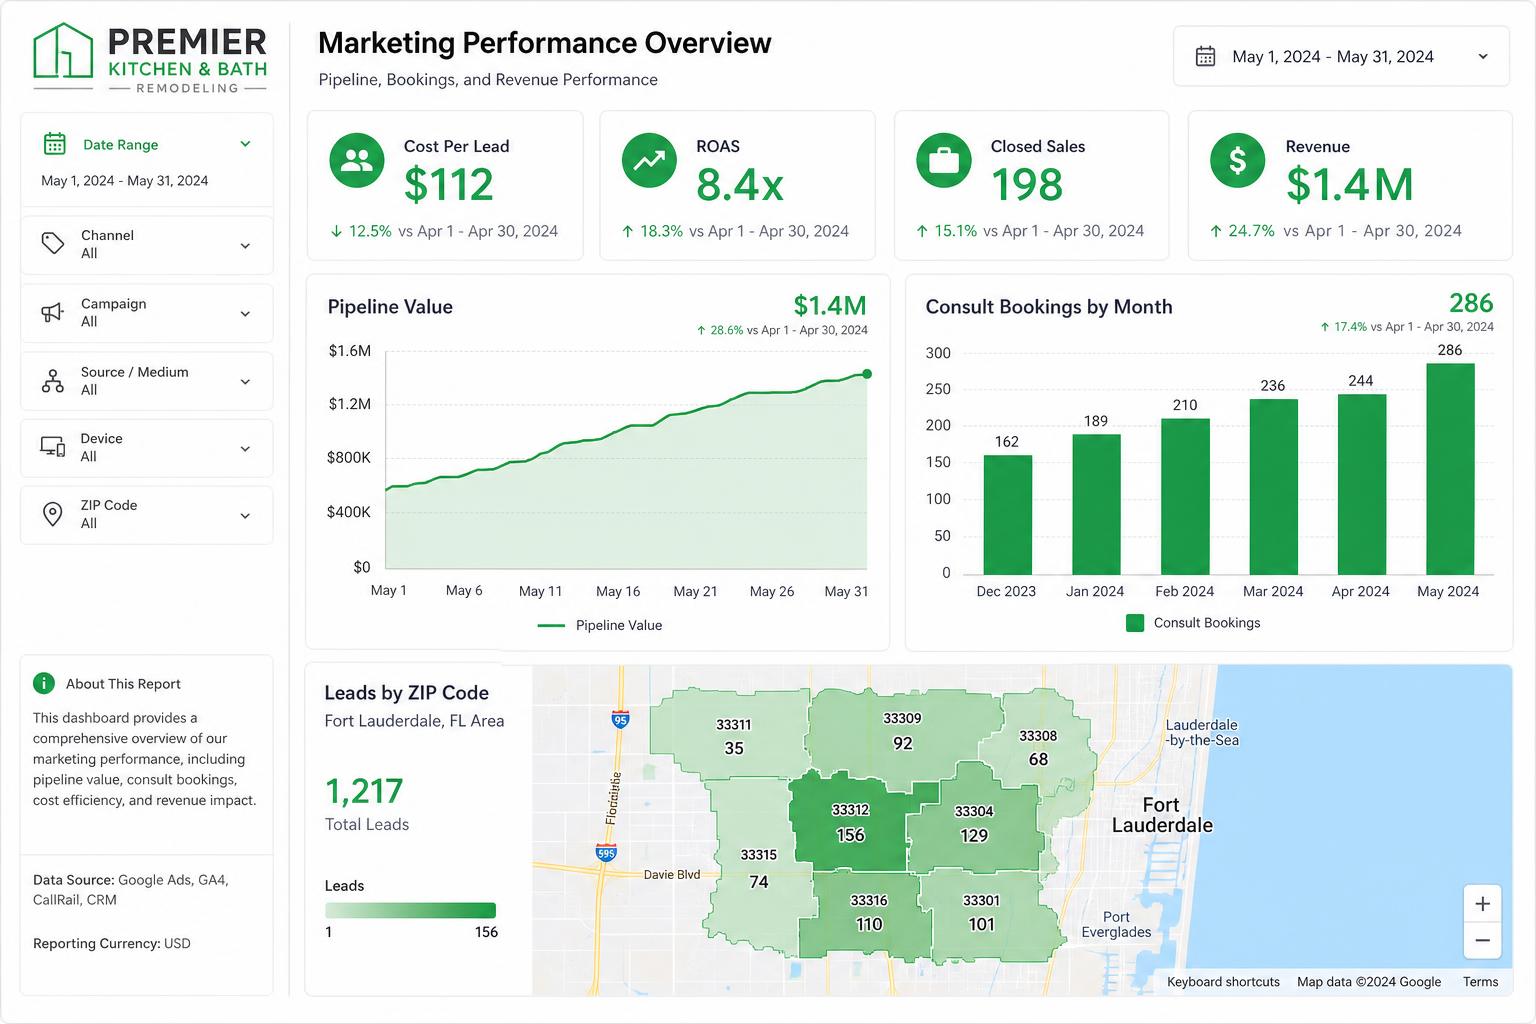Click the Premier Kitchen & Bath house logo
Image resolution: width=1536 pixels, height=1024 pixels.
pyautogui.click(x=63, y=51)
